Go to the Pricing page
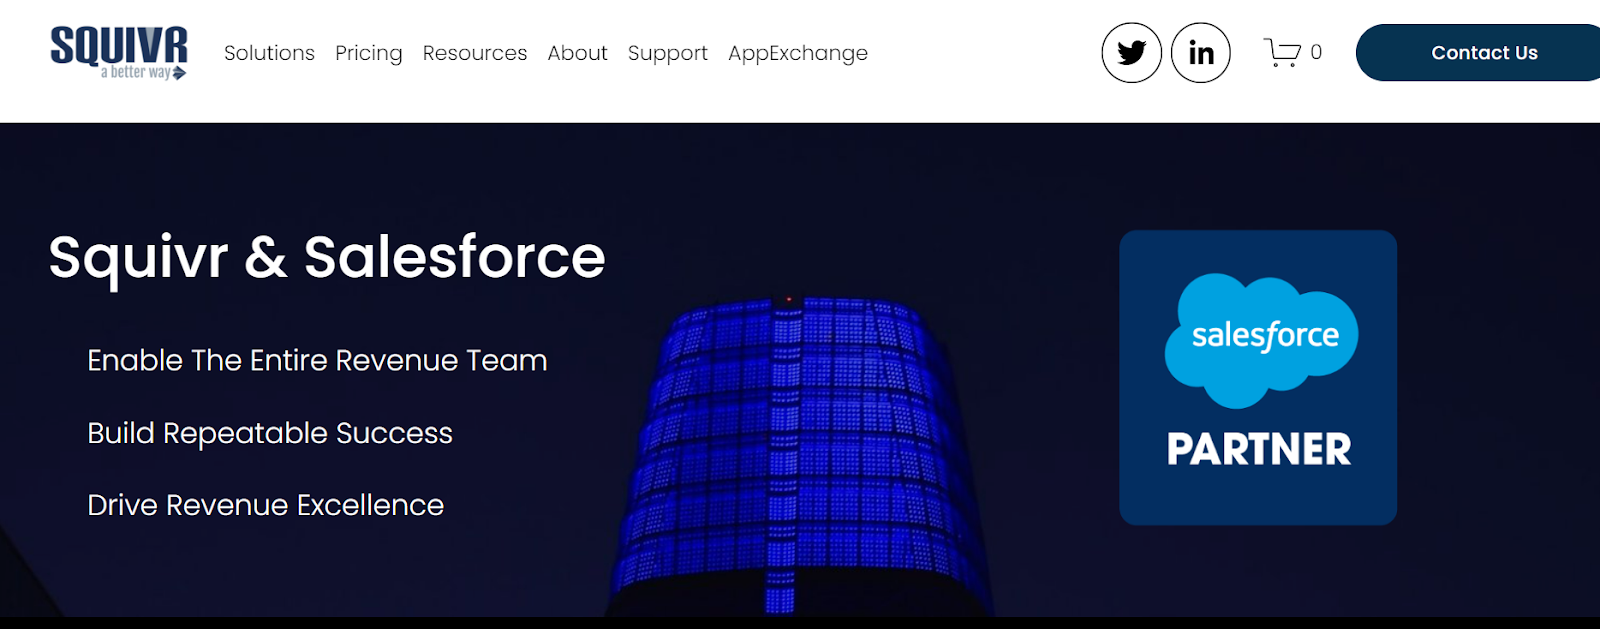This screenshot has height=629, width=1600. click(x=369, y=53)
